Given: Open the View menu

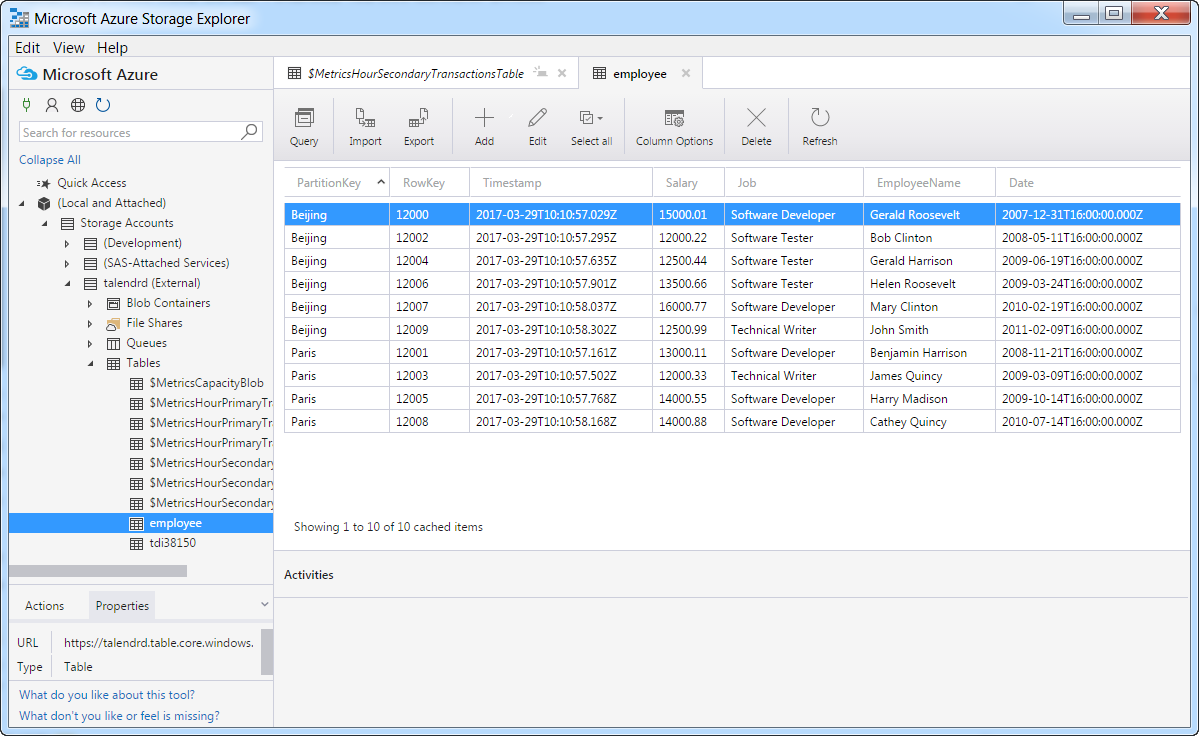Looking at the screenshot, I should point(69,48).
